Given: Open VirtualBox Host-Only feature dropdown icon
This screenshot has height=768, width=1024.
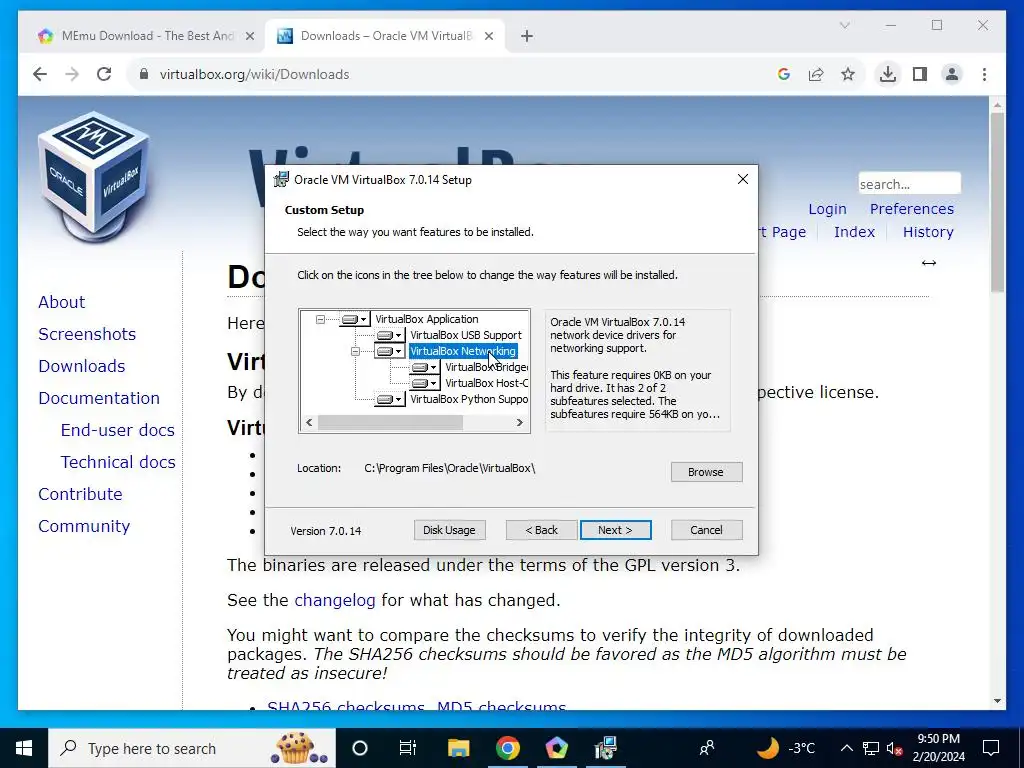Looking at the screenshot, I should pos(424,383).
